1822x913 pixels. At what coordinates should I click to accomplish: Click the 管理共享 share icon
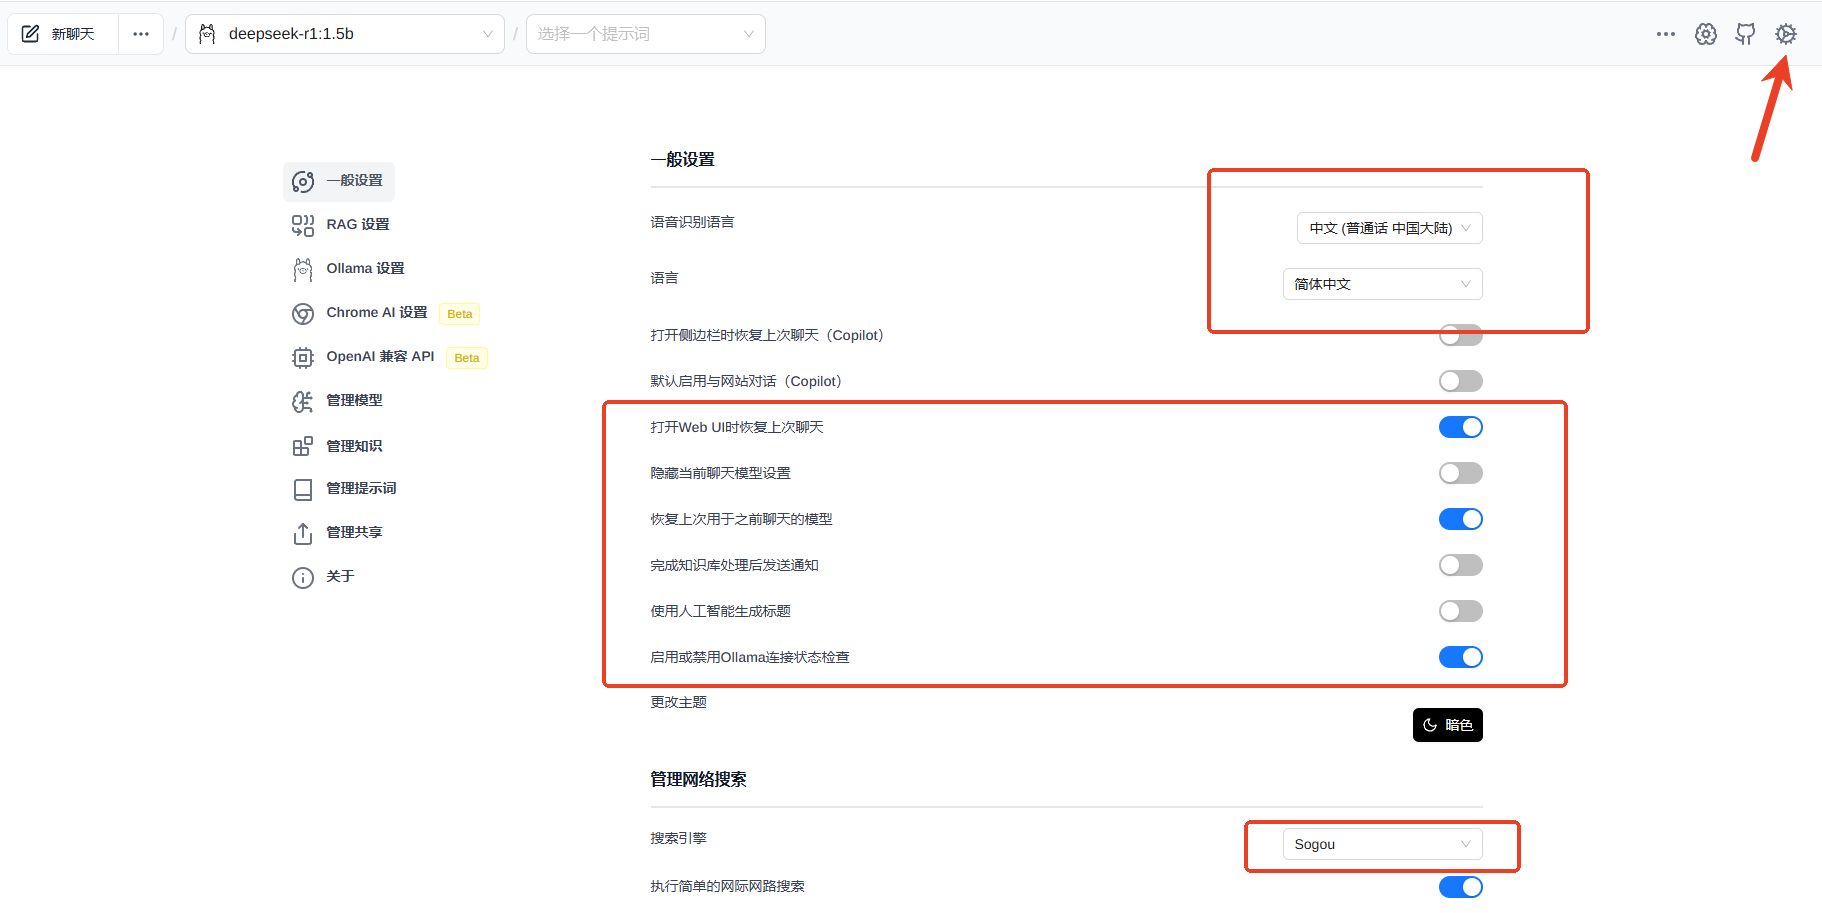click(302, 533)
